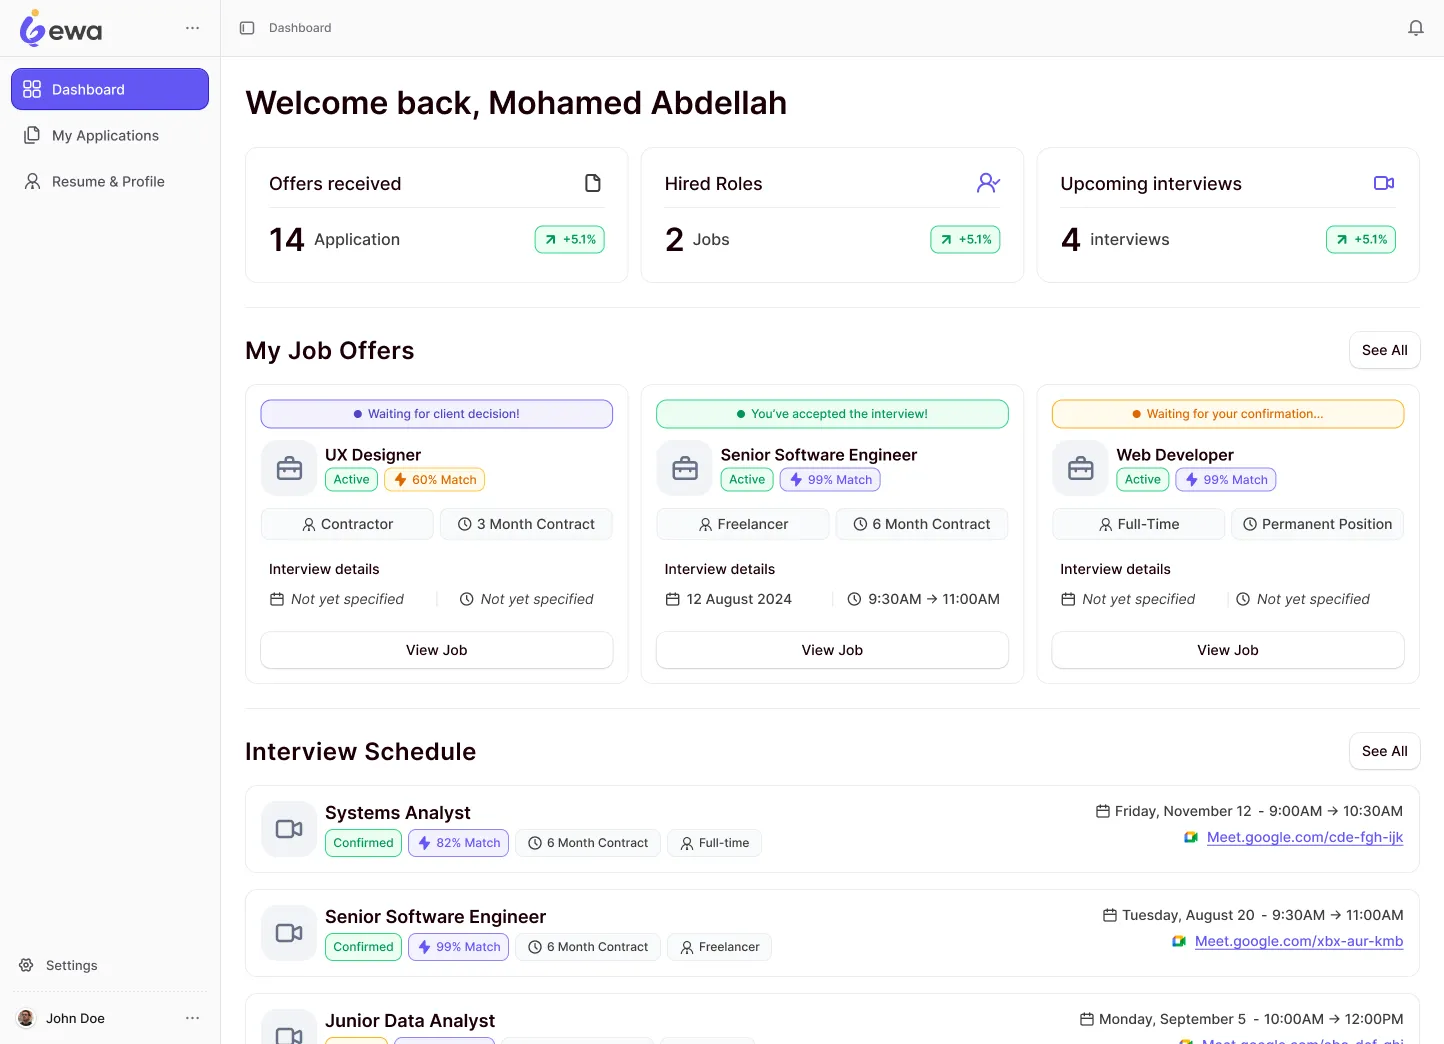
Task: Click the 60% Match badge on UX Designer
Action: (435, 480)
